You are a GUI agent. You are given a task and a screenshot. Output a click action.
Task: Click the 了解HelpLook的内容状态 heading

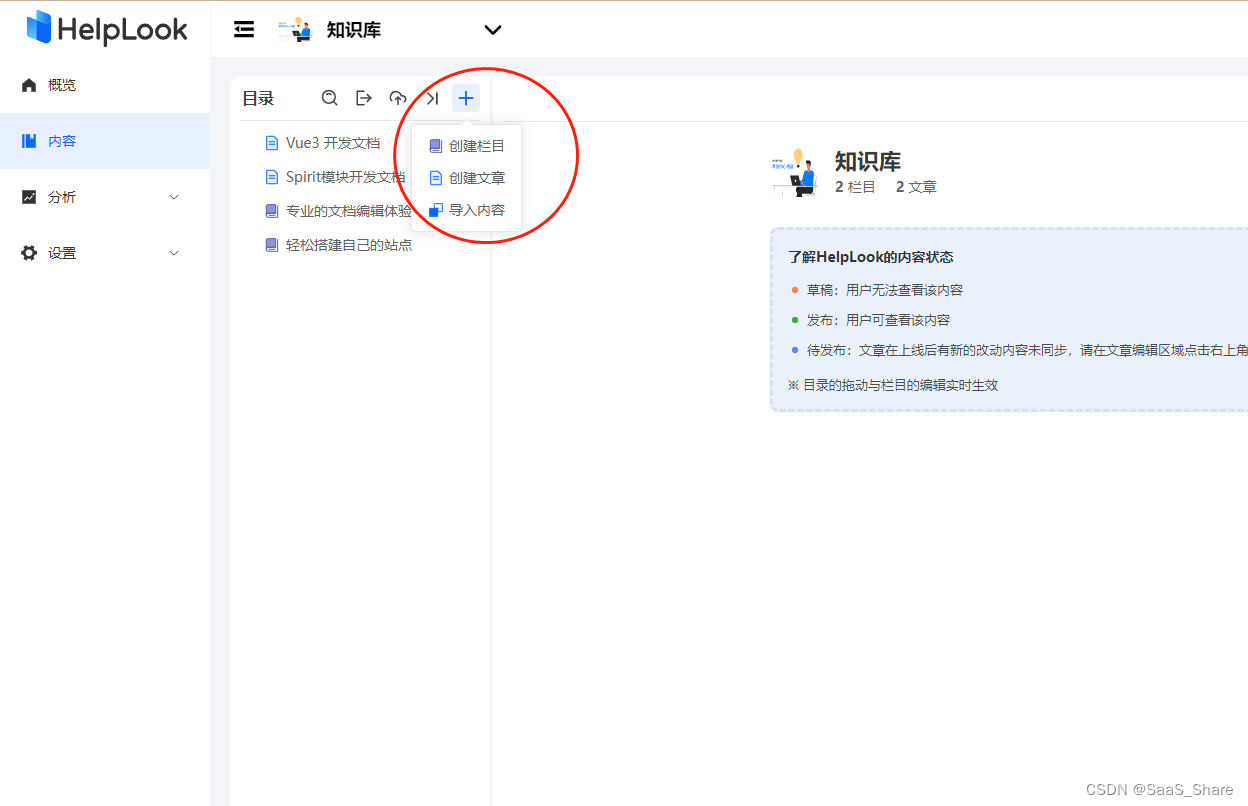870,257
